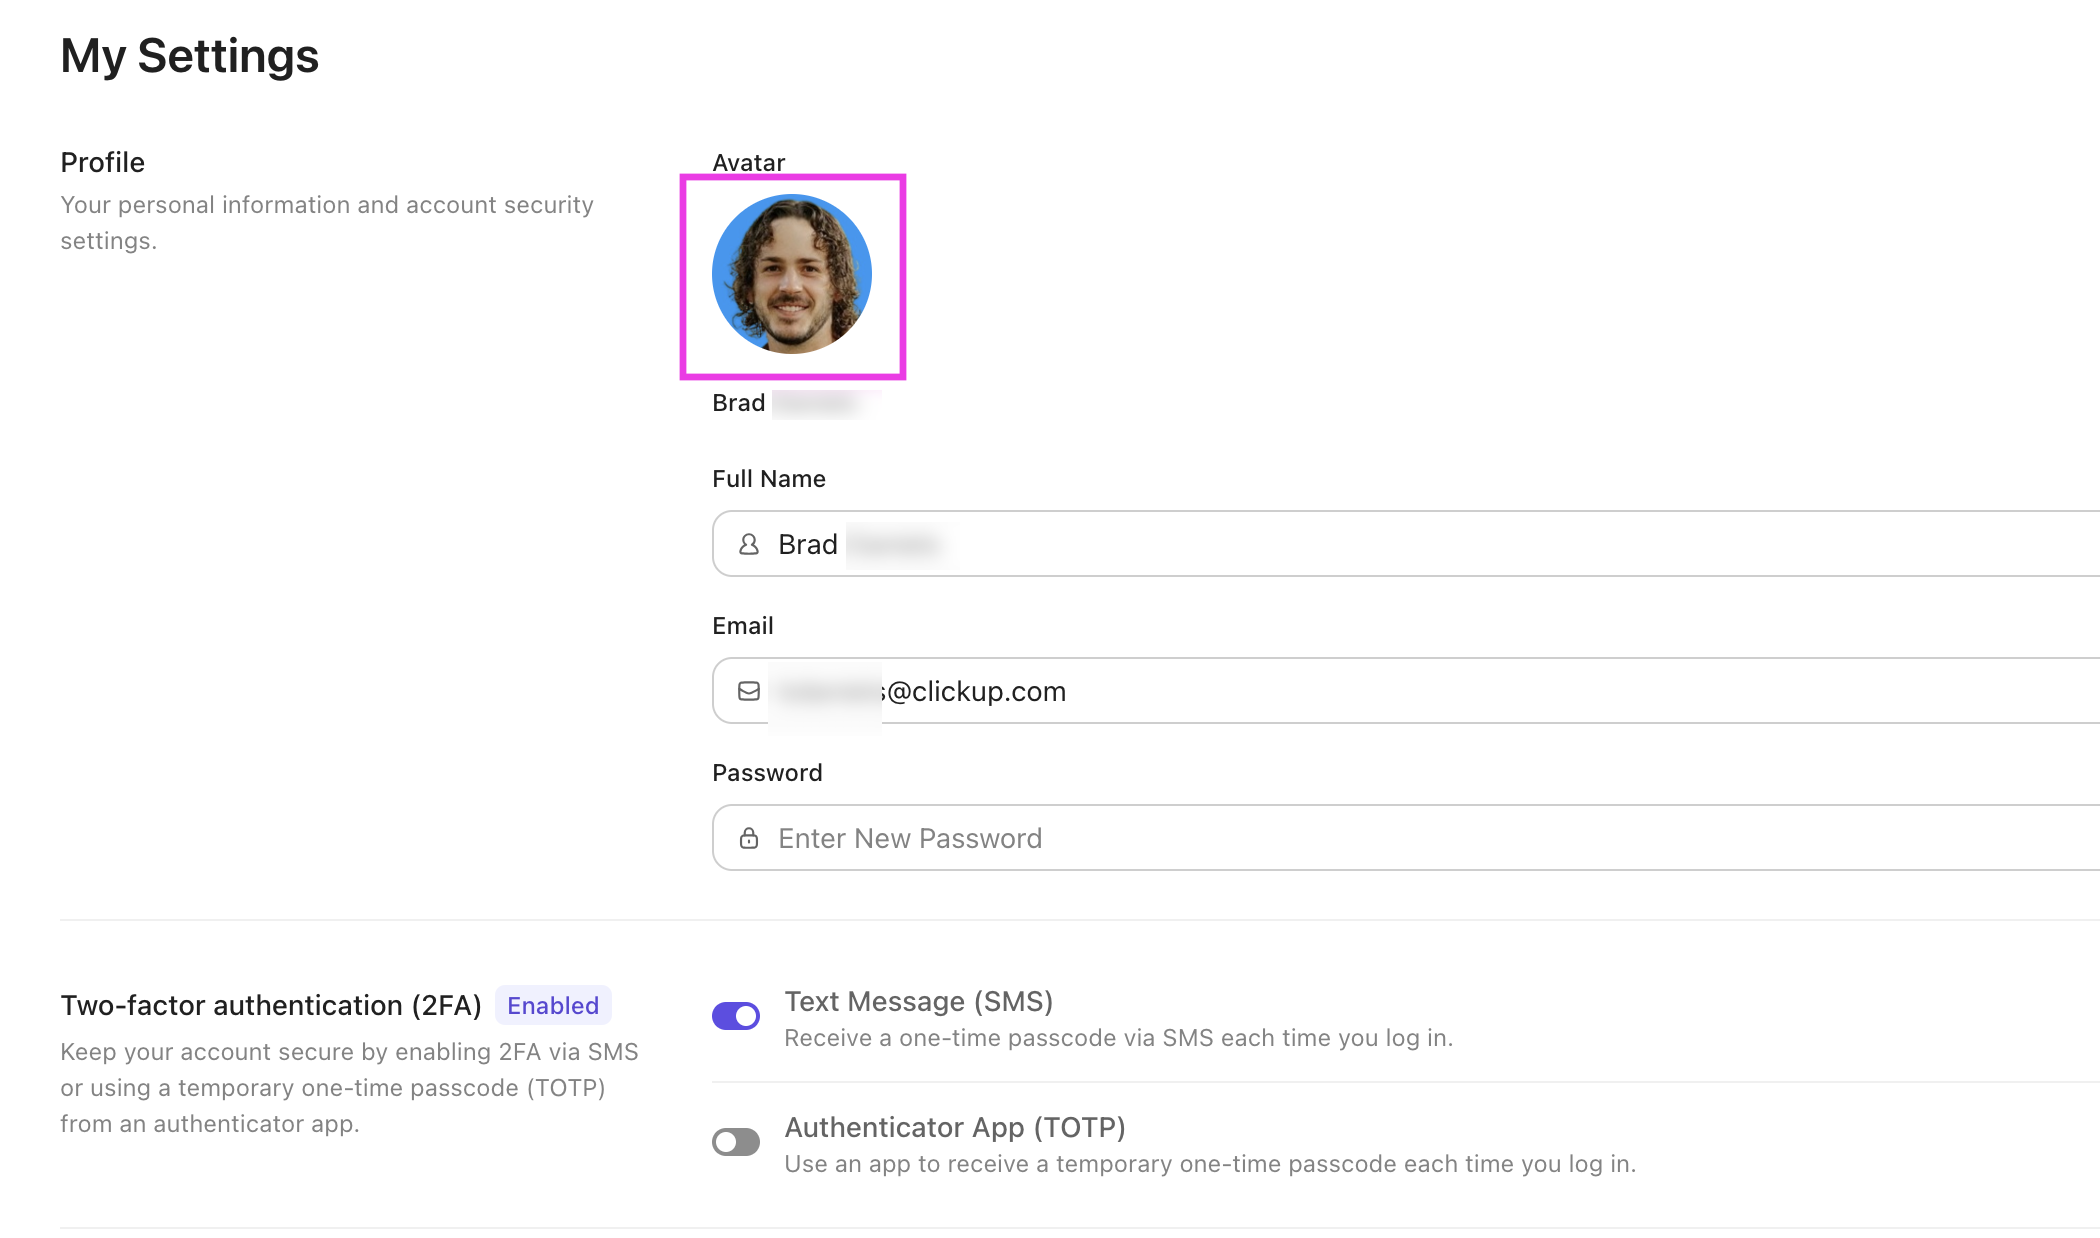Screen dimensions: 2100x1238
Task: Enable the Authenticator App (TOTP) toggle
Action: pyautogui.click(x=736, y=1142)
